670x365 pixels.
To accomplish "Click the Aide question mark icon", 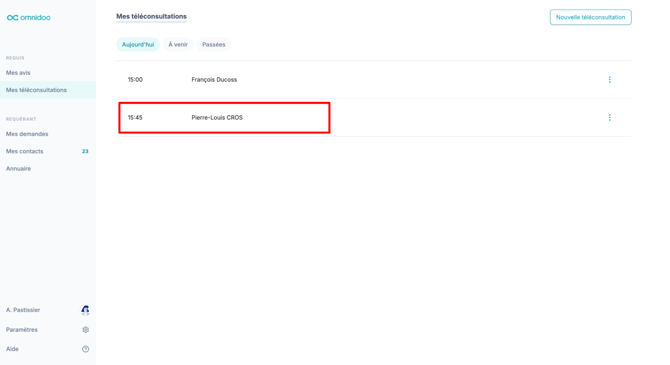I will (x=85, y=349).
